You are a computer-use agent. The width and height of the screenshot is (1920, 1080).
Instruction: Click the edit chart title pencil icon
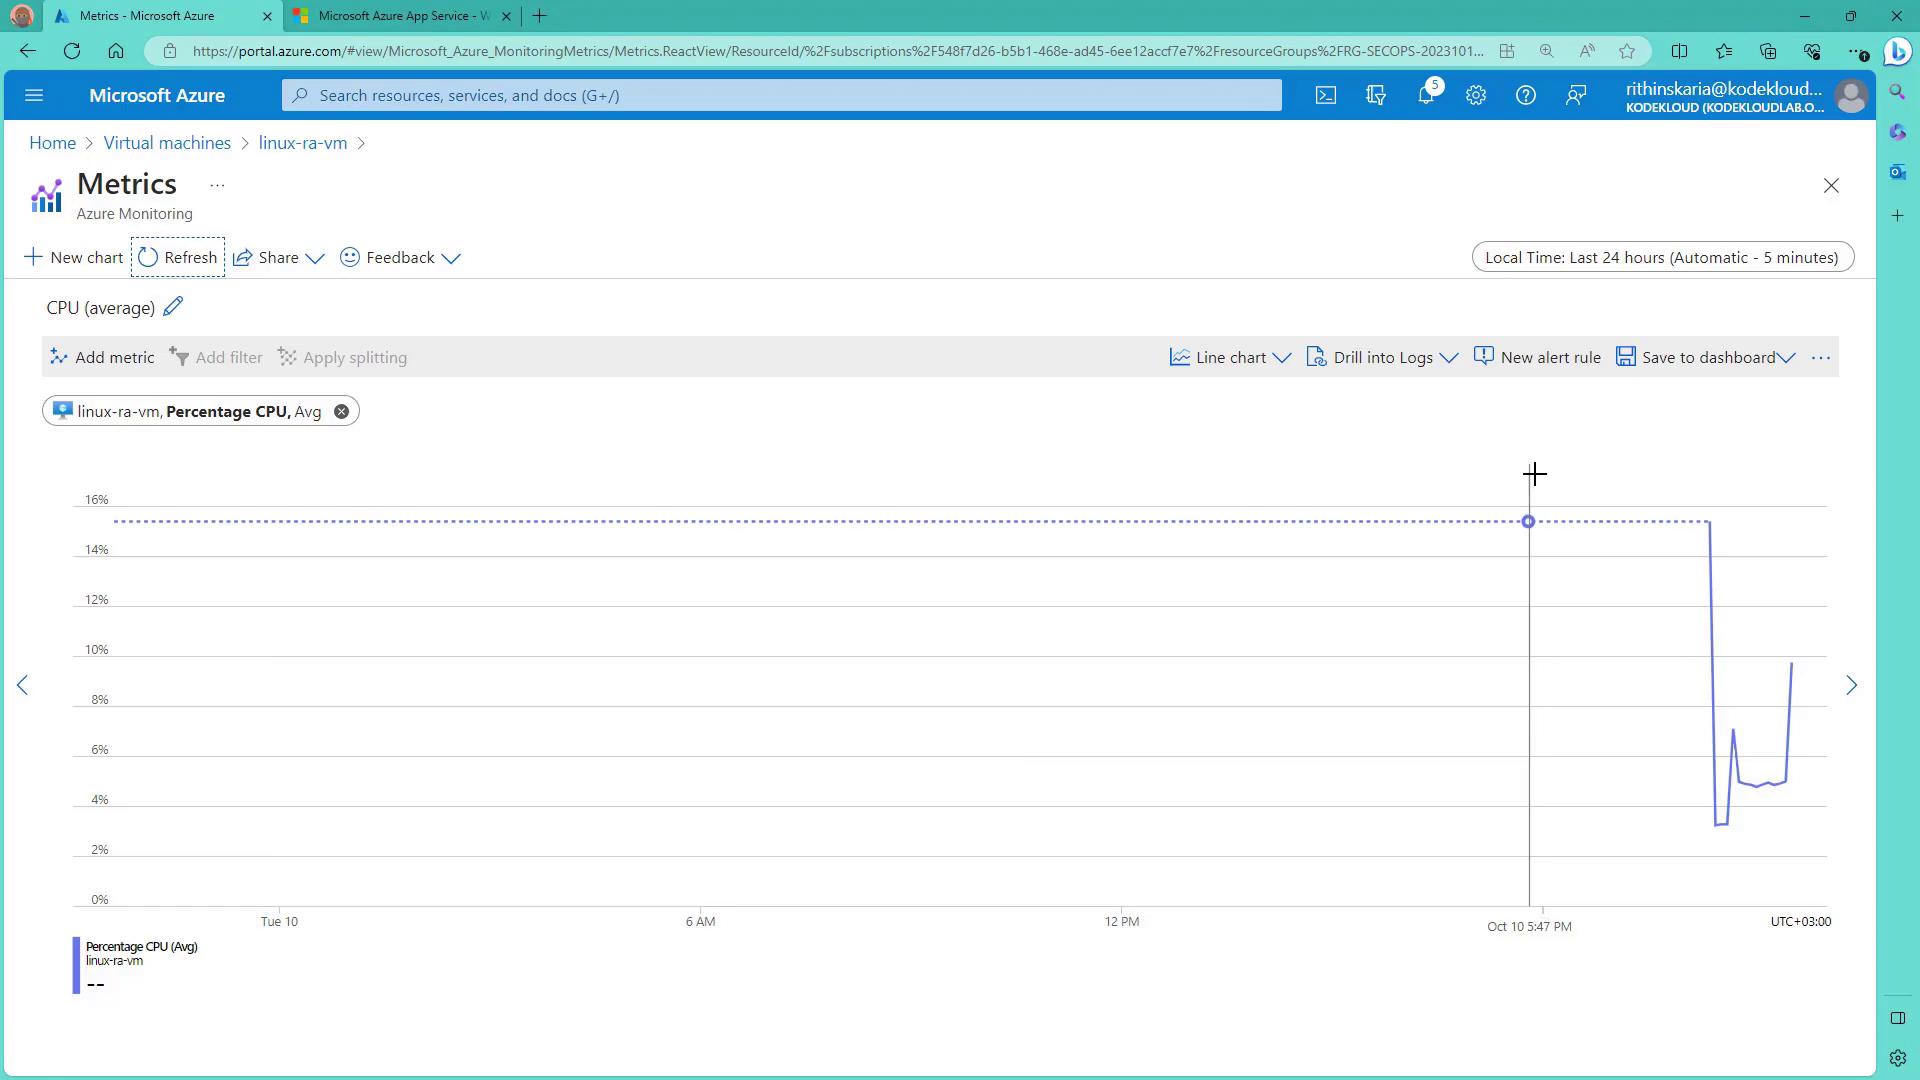coord(173,307)
